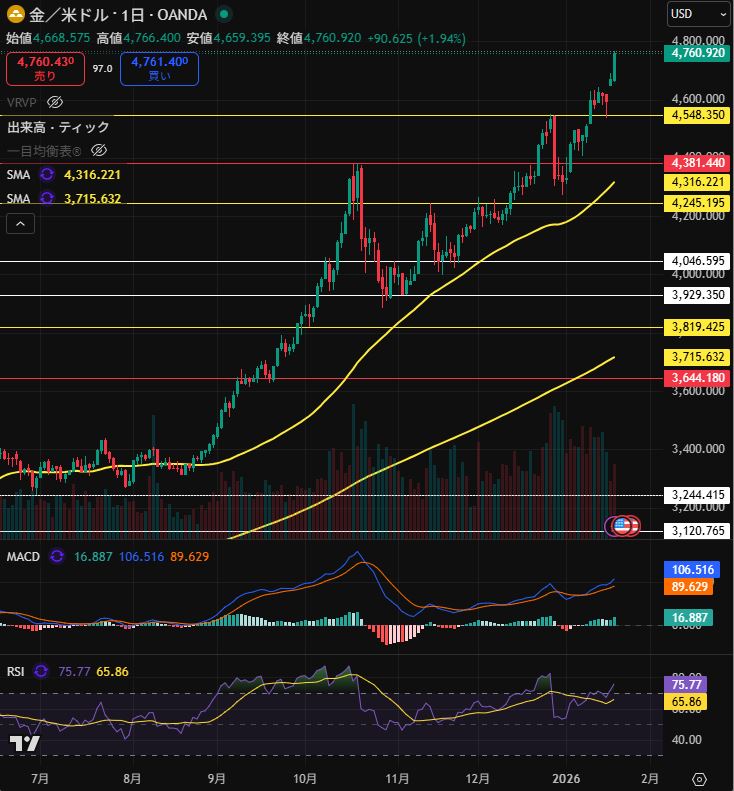Screen dimensions: 734x791
Task: Open the USD currency dropdown
Action: pyautogui.click(x=699, y=14)
